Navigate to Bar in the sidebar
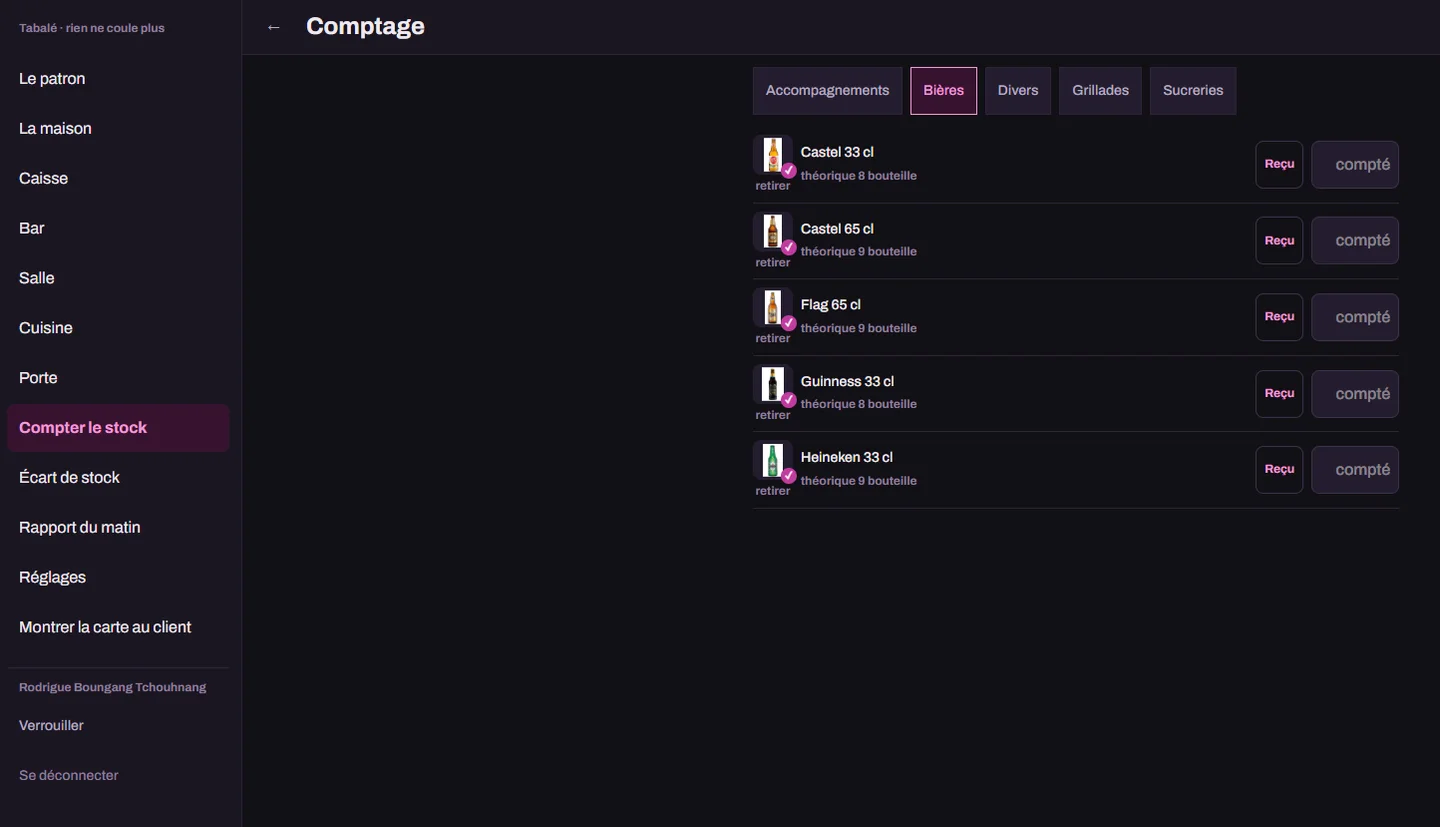Screen dimensions: 1440x827 pyautogui.click(x=118, y=229)
